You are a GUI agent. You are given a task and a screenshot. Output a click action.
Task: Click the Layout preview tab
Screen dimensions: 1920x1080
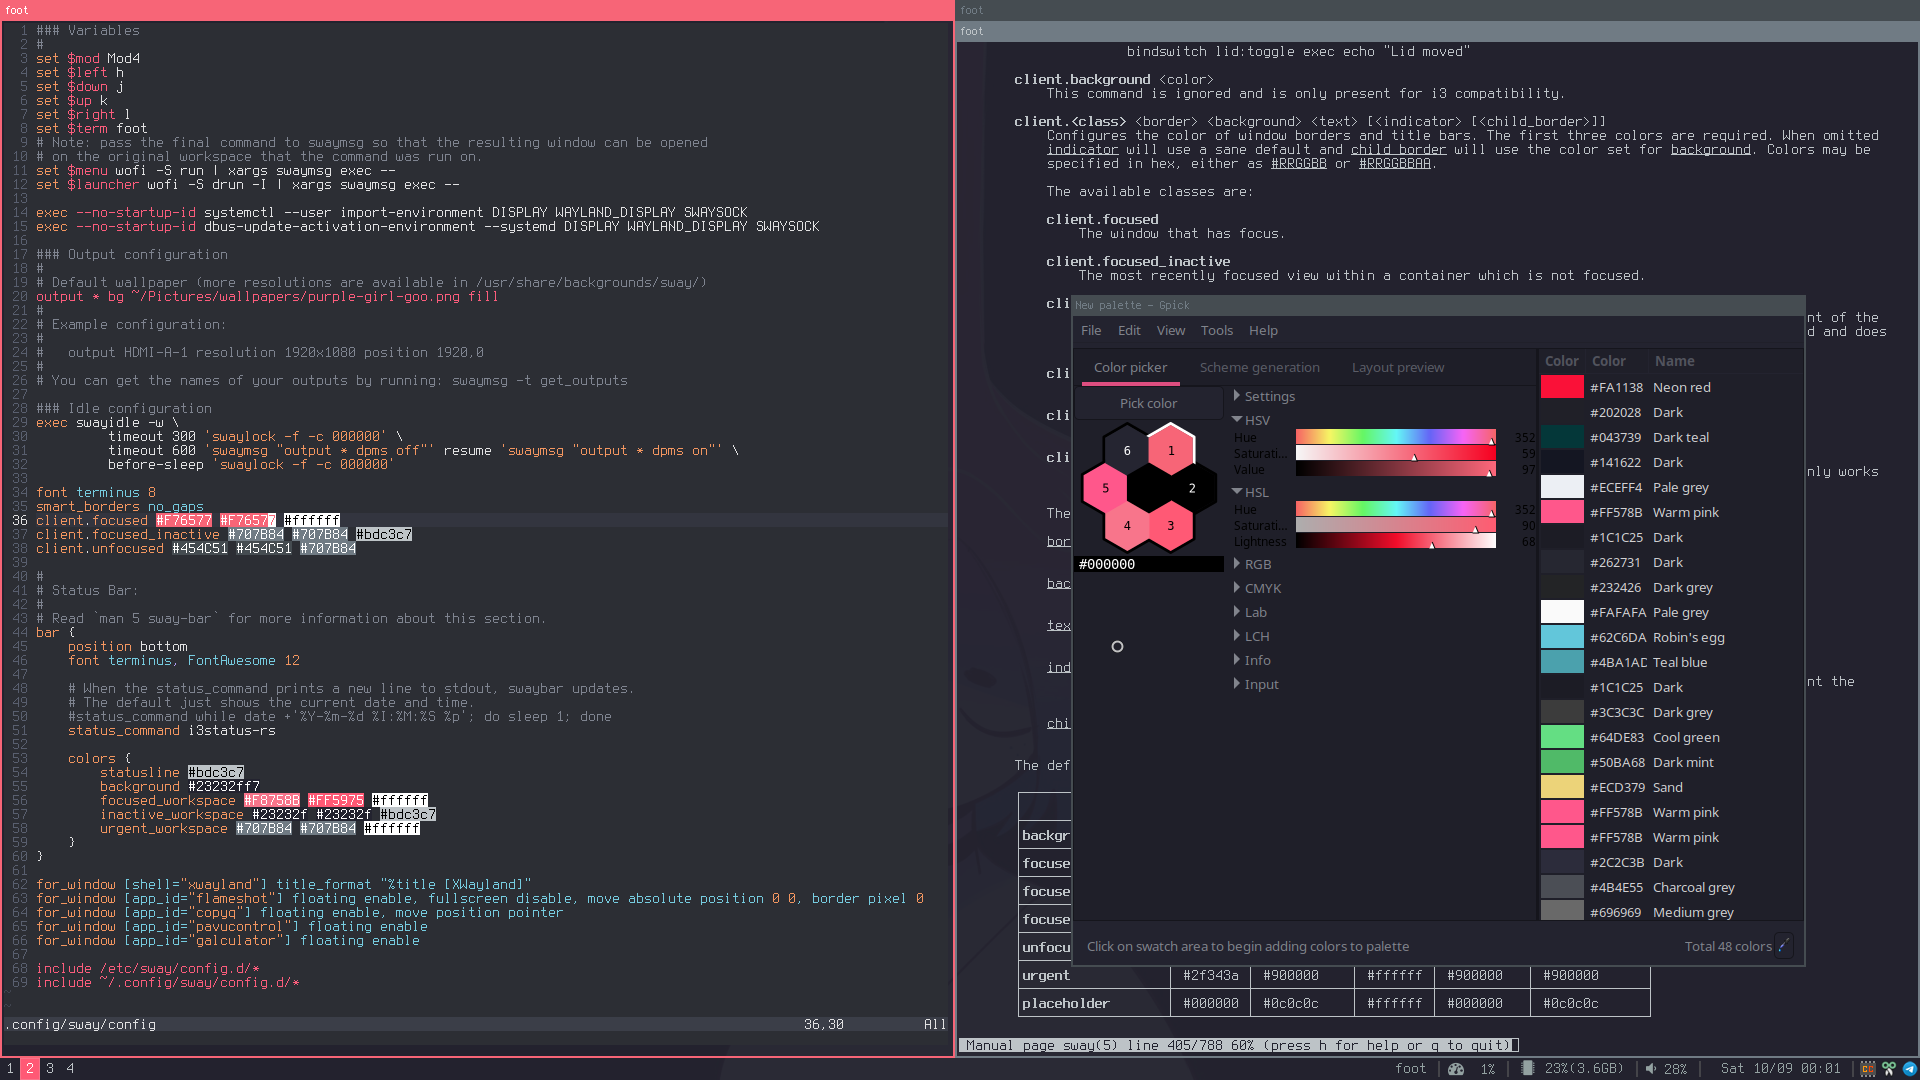click(x=1398, y=365)
